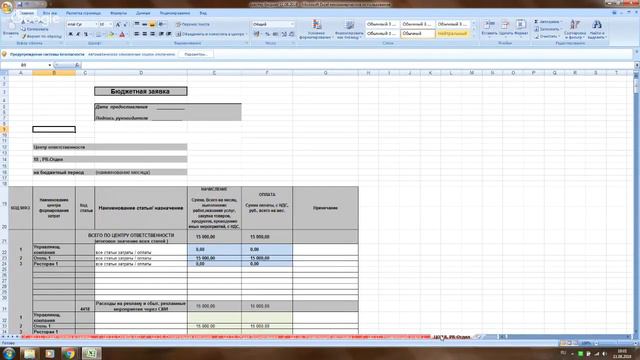Decrease font size with smaller A icon

click(125, 24)
